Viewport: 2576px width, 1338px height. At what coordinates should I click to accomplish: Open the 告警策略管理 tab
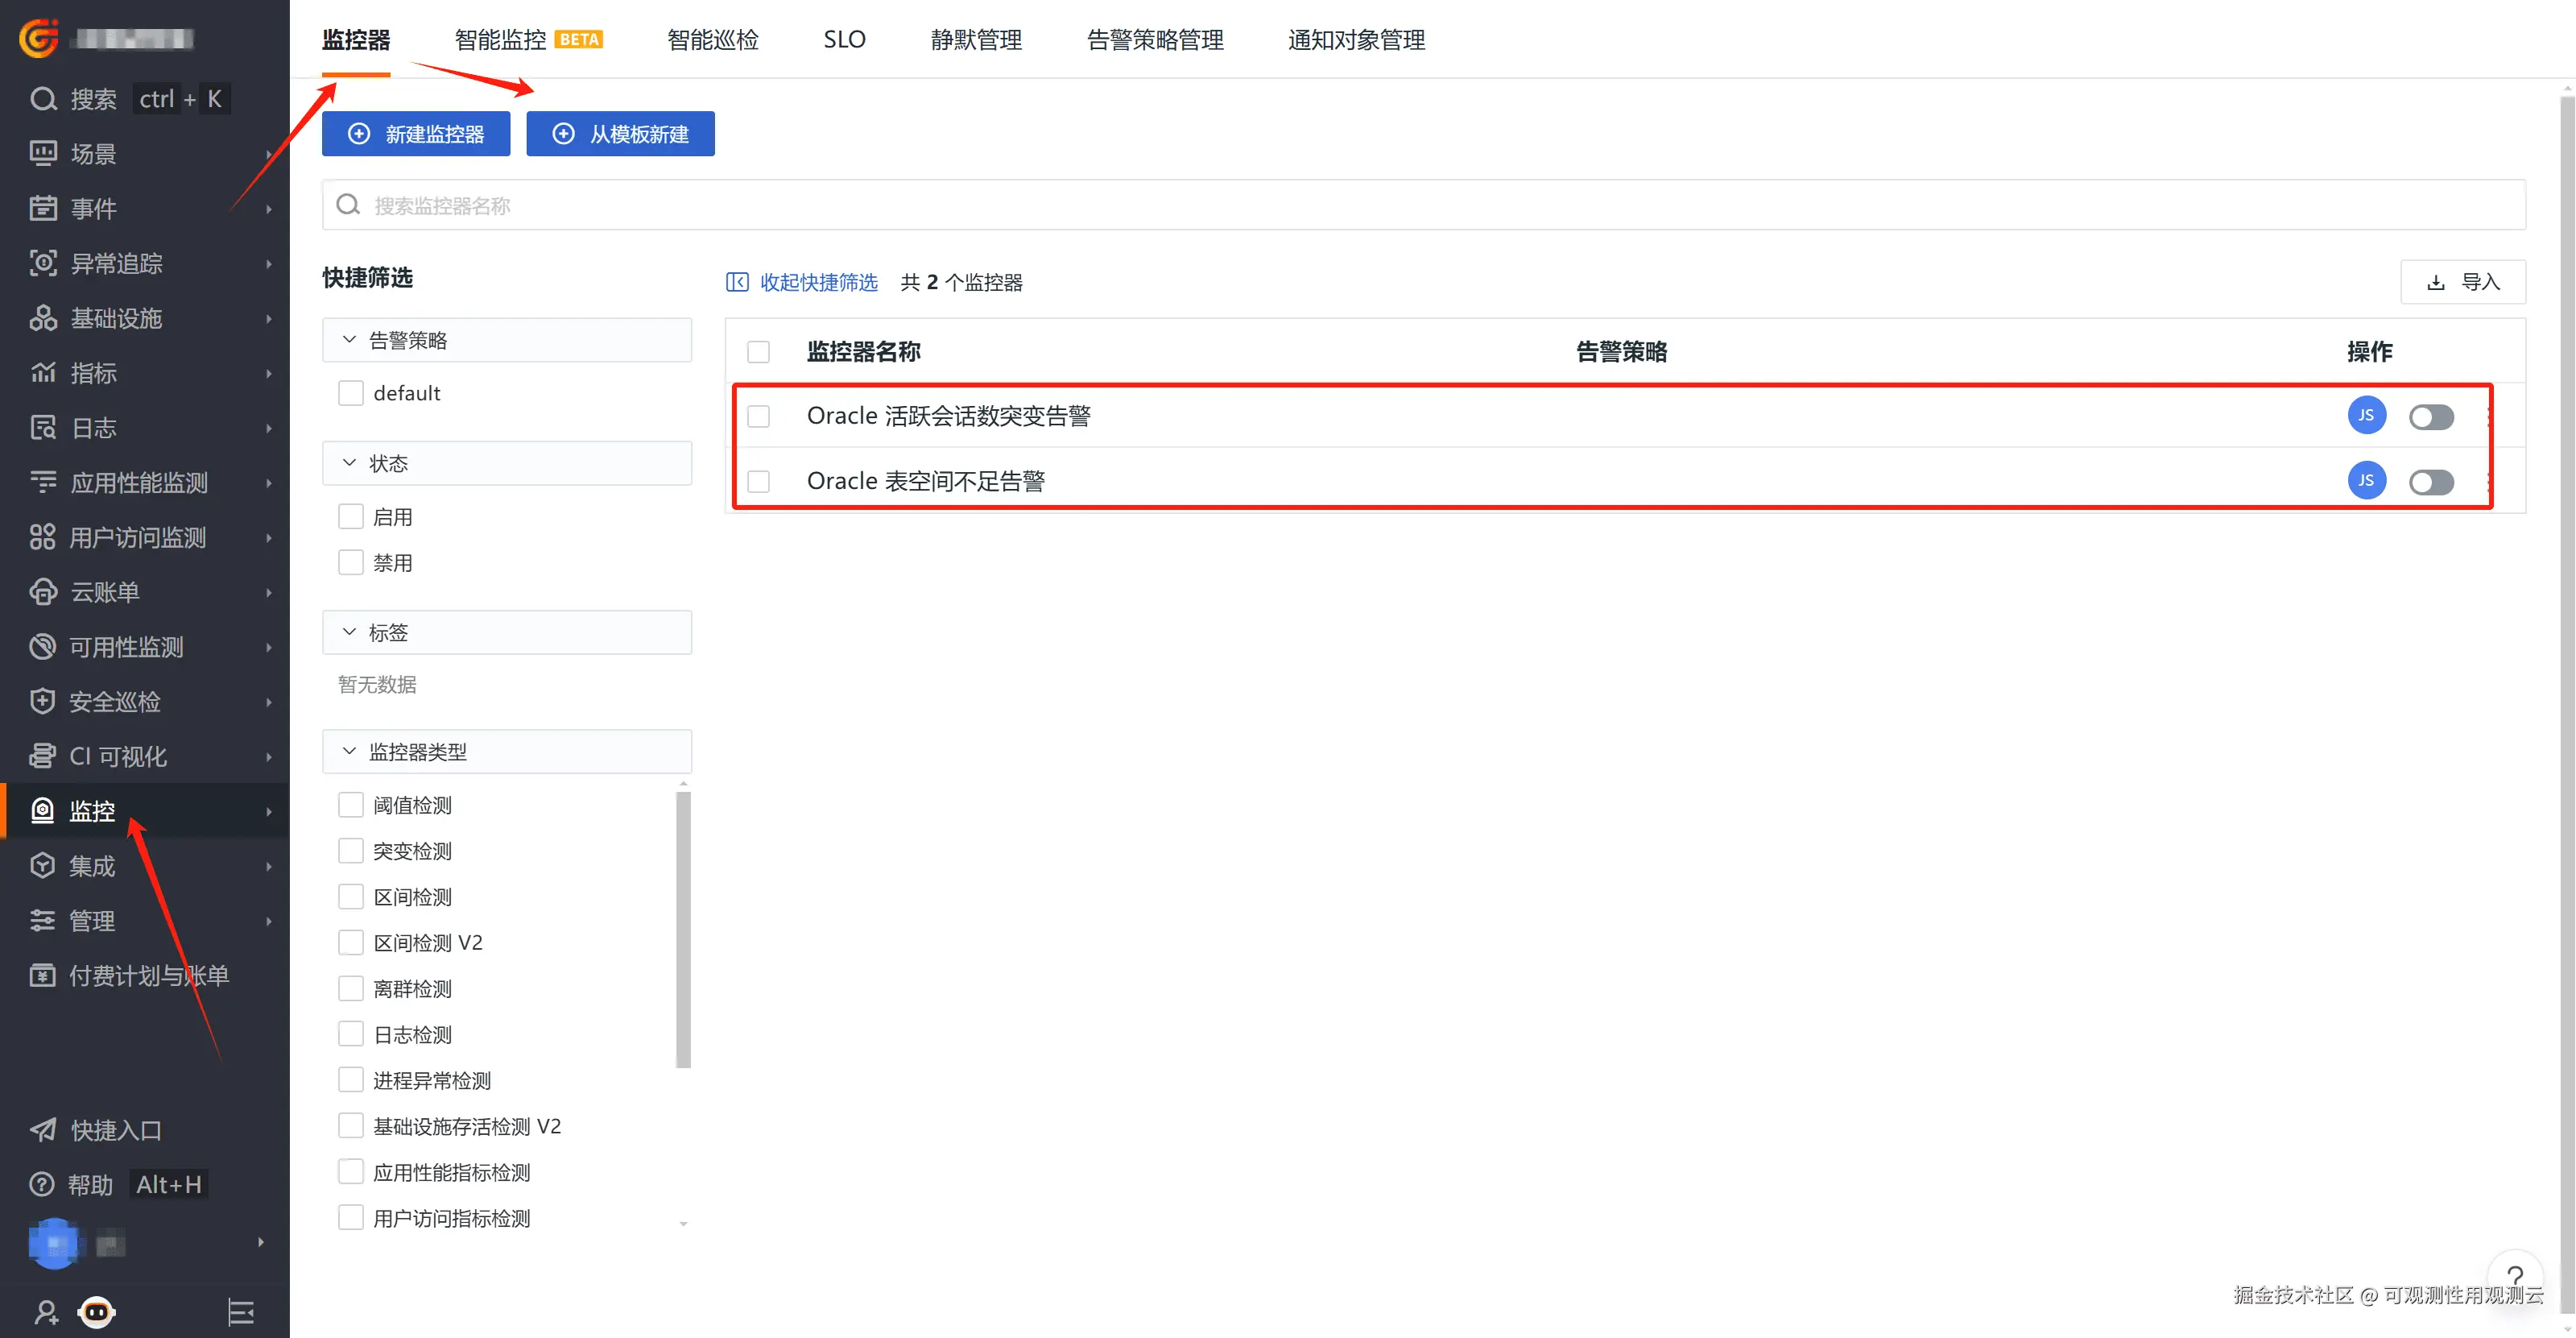1154,40
